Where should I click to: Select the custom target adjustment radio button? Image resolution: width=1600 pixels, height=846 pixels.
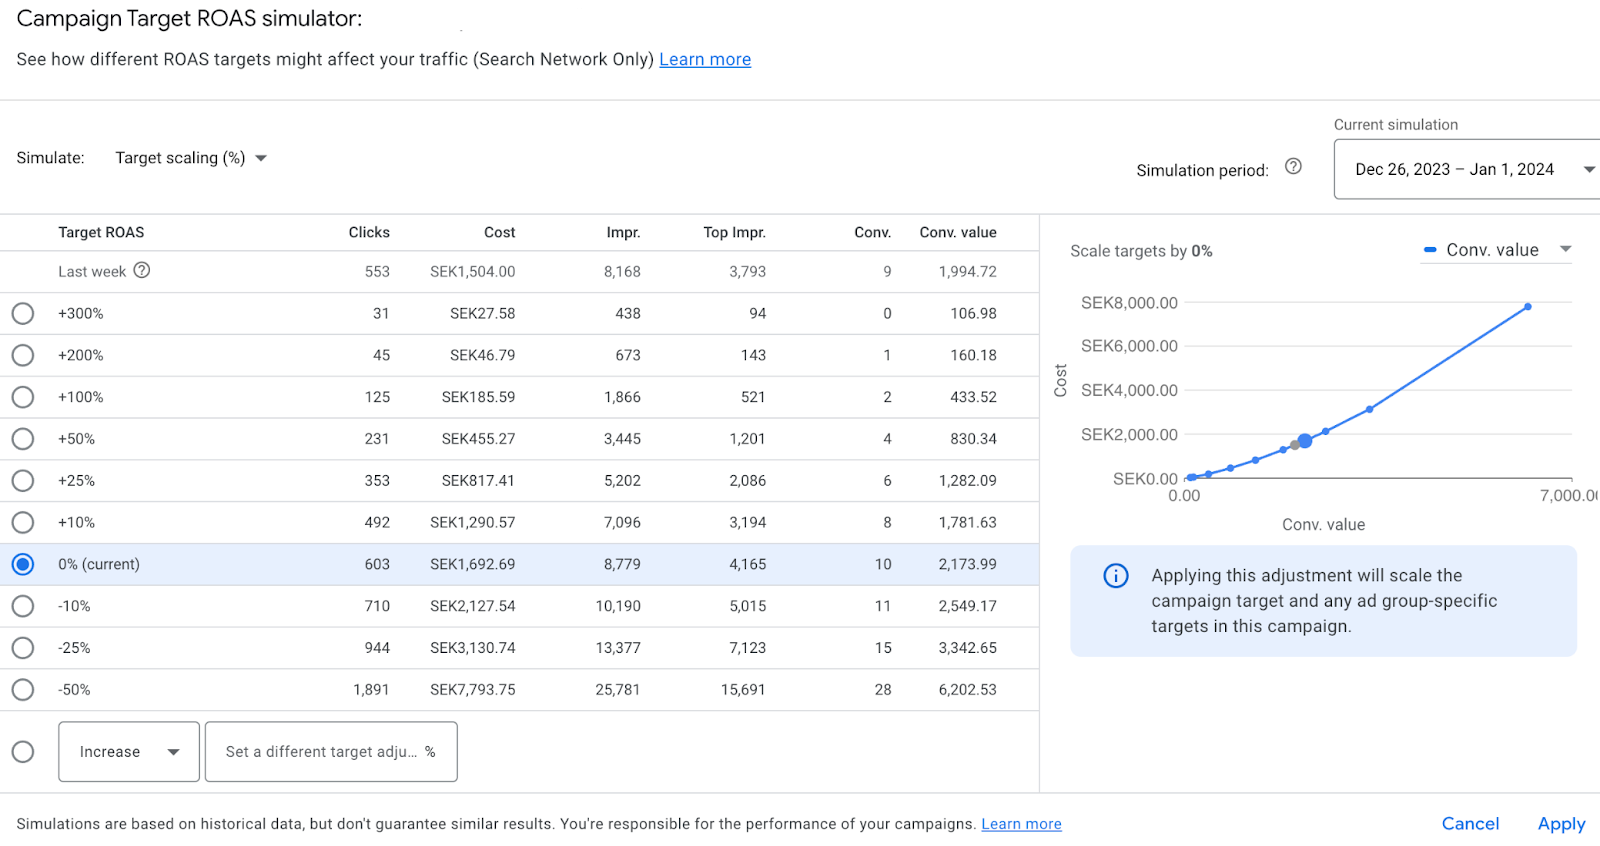coord(23,752)
